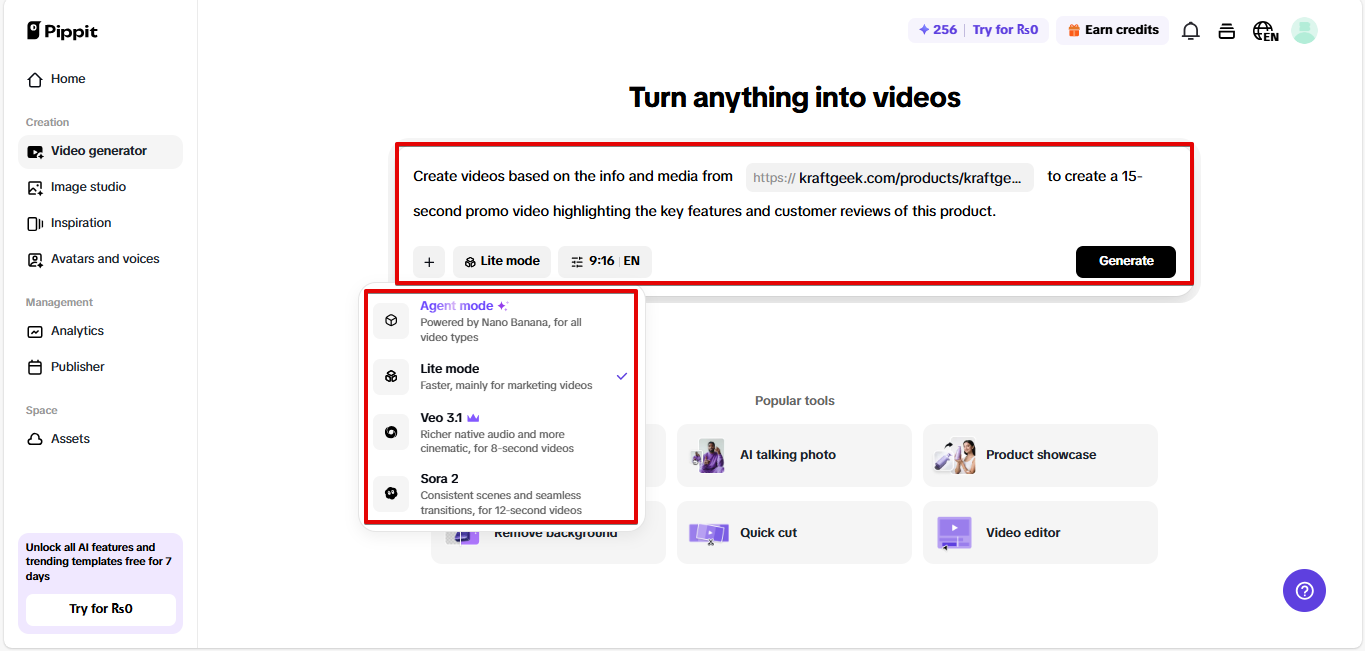
Task: Click the kraftgeek.com URL field
Action: click(x=890, y=178)
